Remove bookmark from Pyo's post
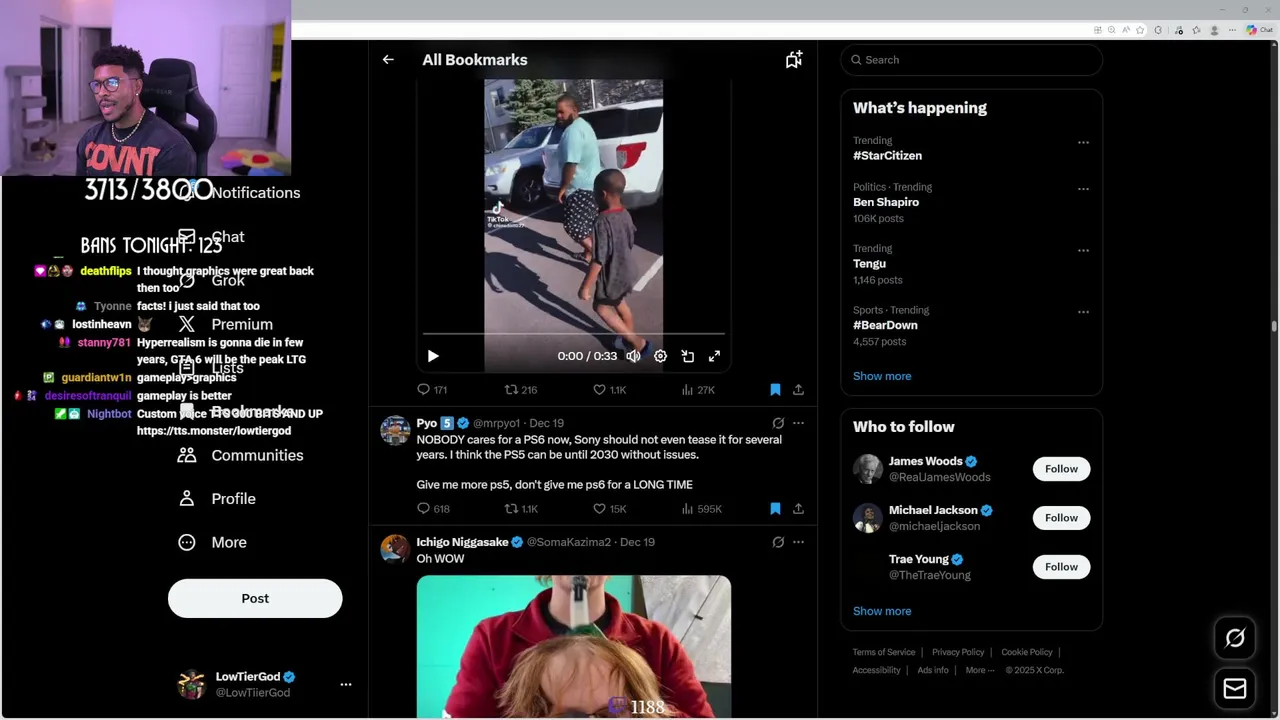This screenshot has width=1280, height=720. tap(775, 509)
